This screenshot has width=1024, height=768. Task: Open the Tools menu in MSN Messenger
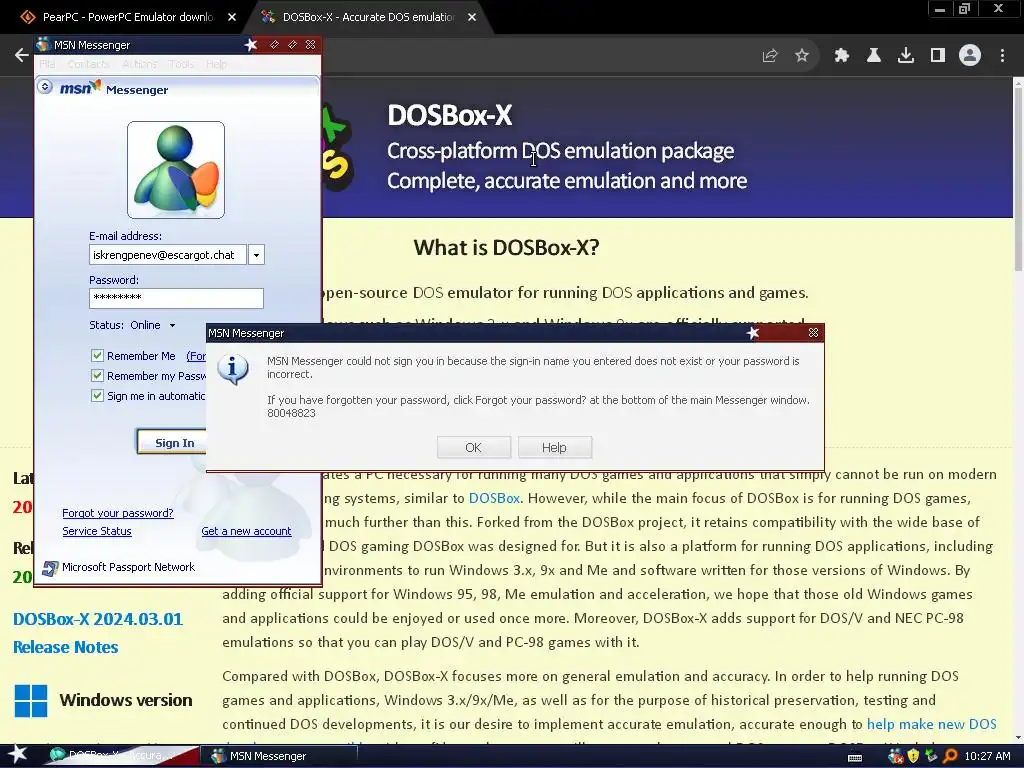[181, 64]
